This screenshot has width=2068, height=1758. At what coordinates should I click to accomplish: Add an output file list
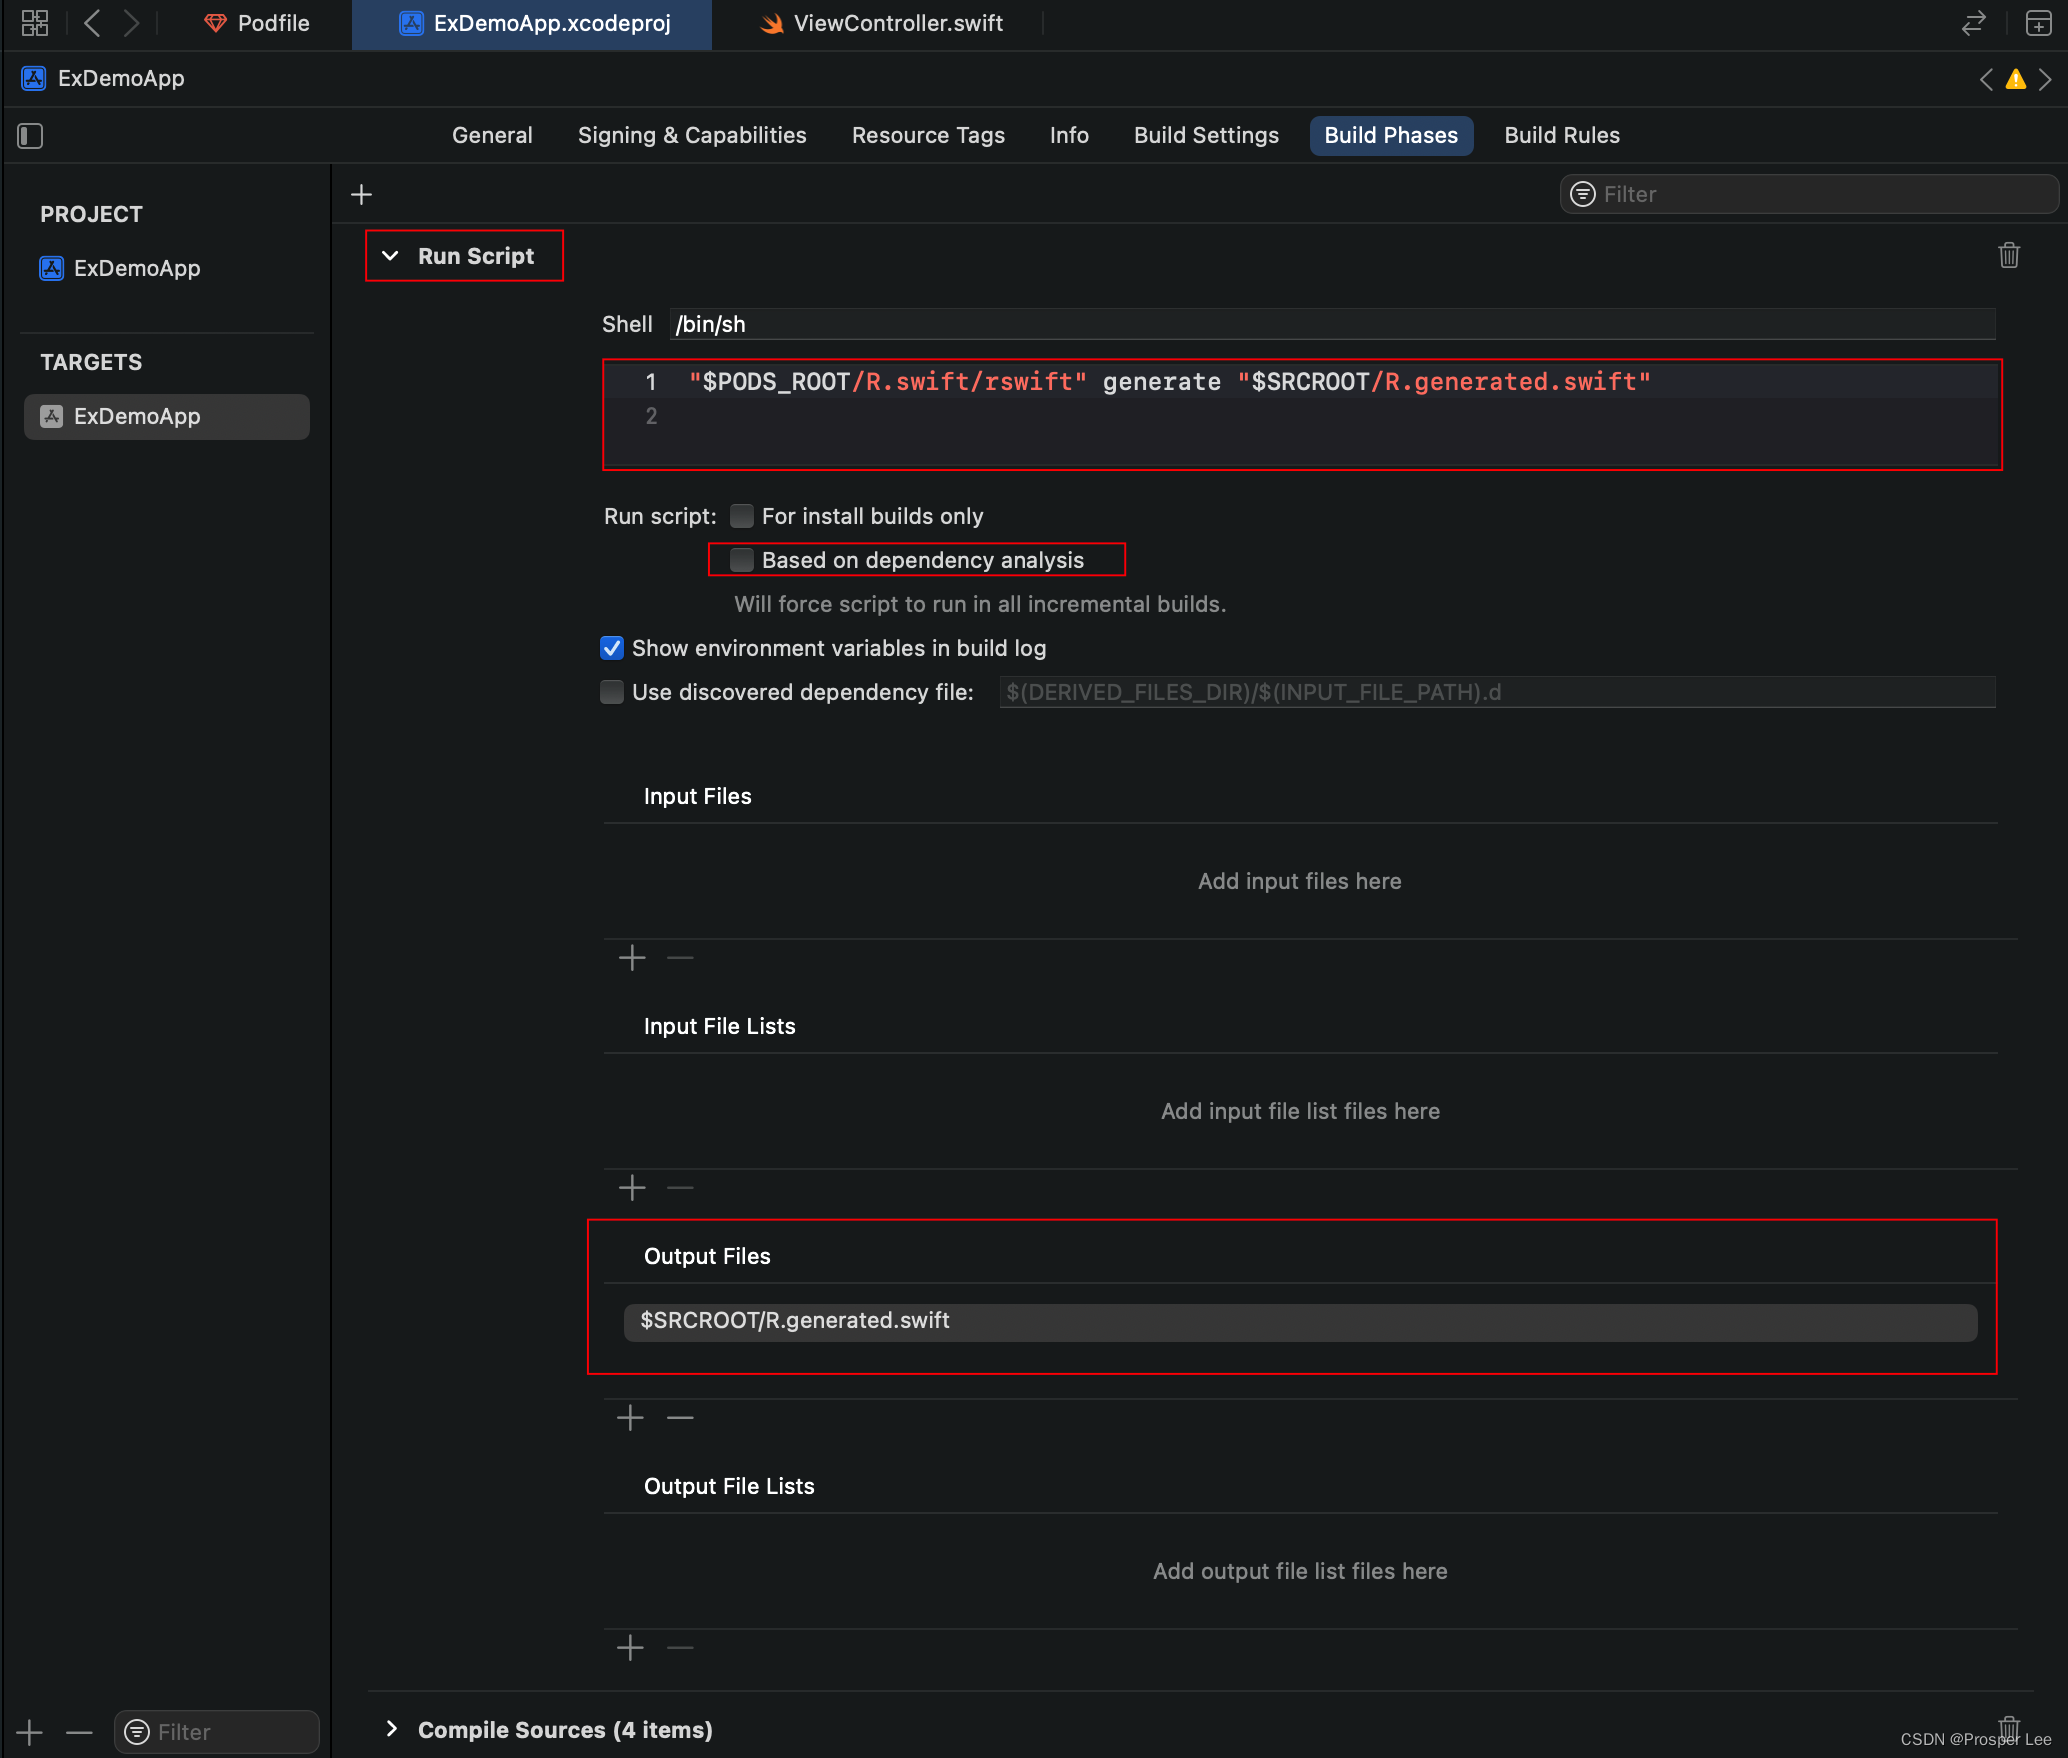click(630, 1648)
